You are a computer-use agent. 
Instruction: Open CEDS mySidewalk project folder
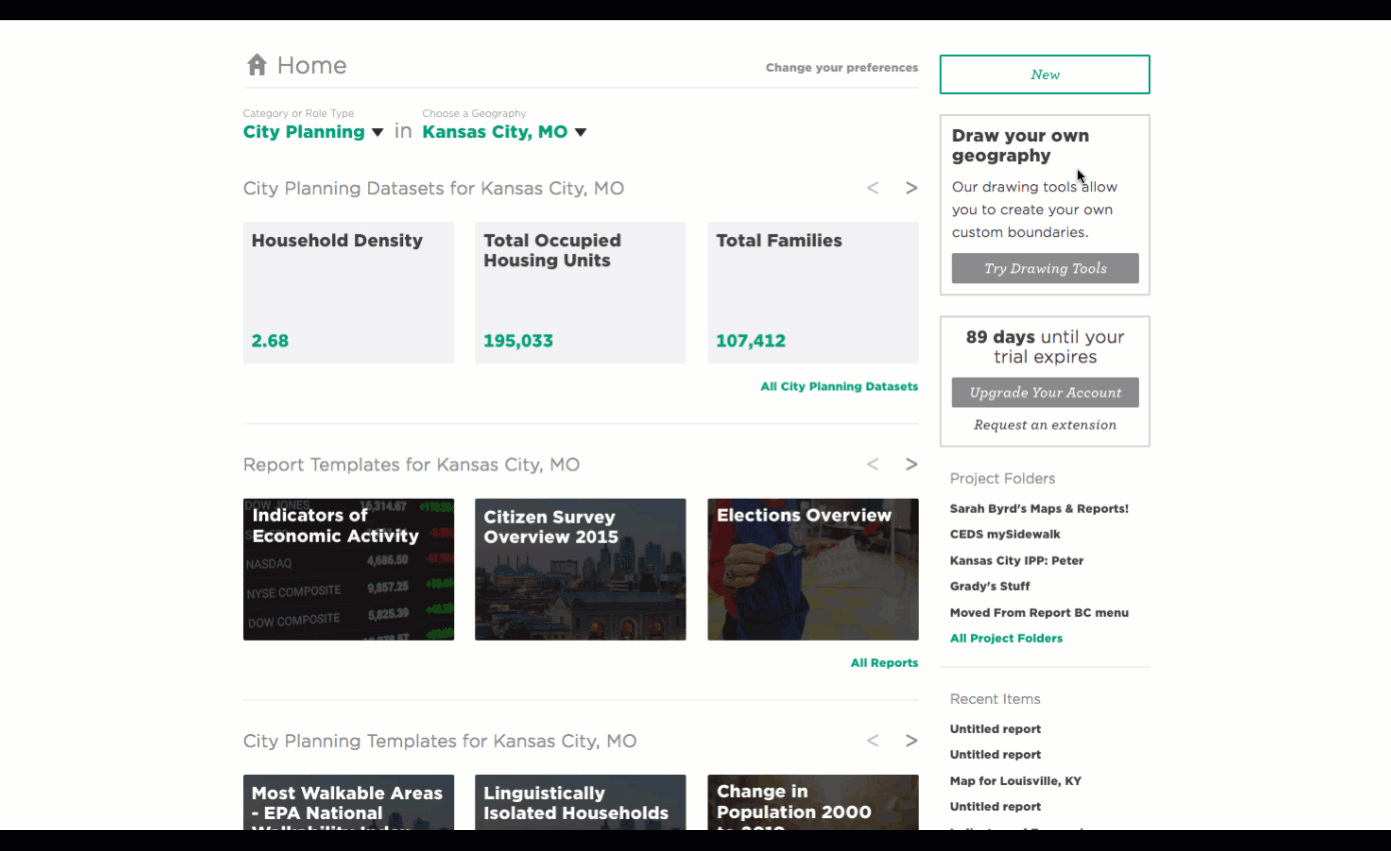click(x=1005, y=535)
